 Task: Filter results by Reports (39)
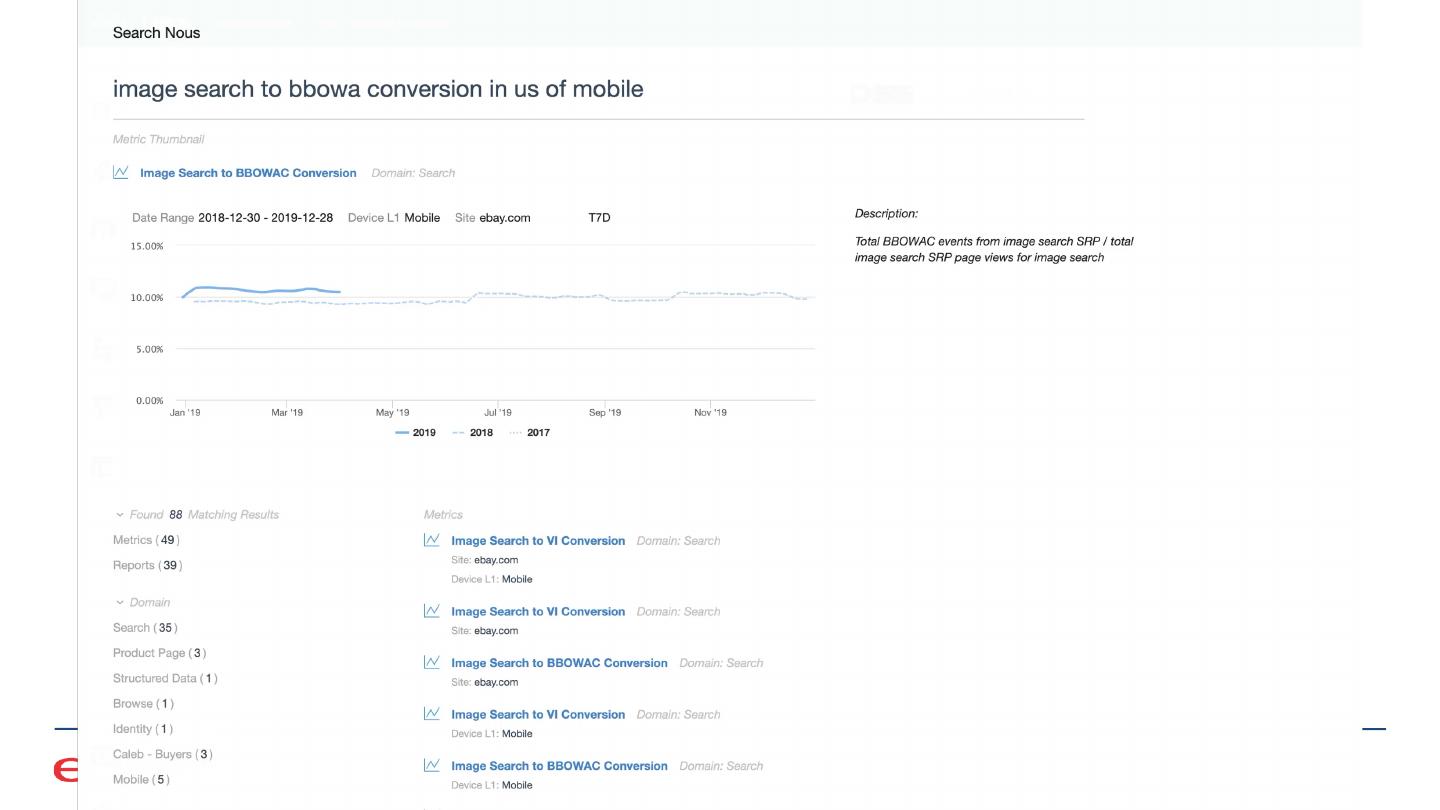(x=147, y=565)
